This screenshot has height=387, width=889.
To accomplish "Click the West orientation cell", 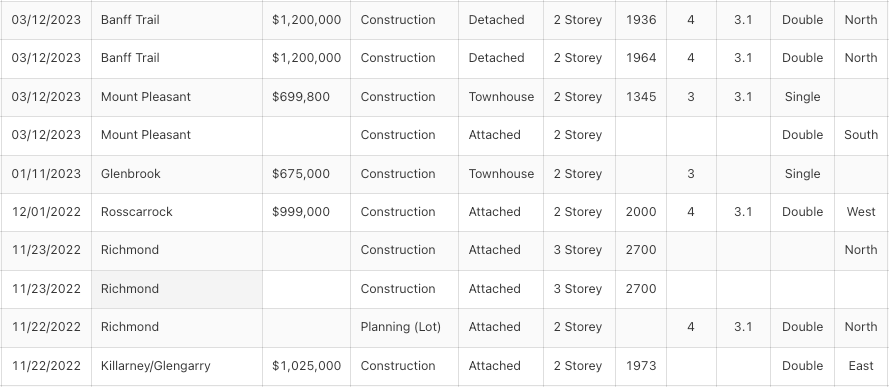I will pyautogui.click(x=861, y=212).
